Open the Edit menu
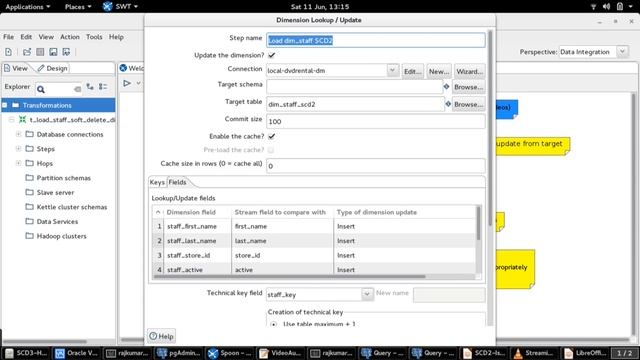The height and width of the screenshot is (360, 640). click(26, 37)
